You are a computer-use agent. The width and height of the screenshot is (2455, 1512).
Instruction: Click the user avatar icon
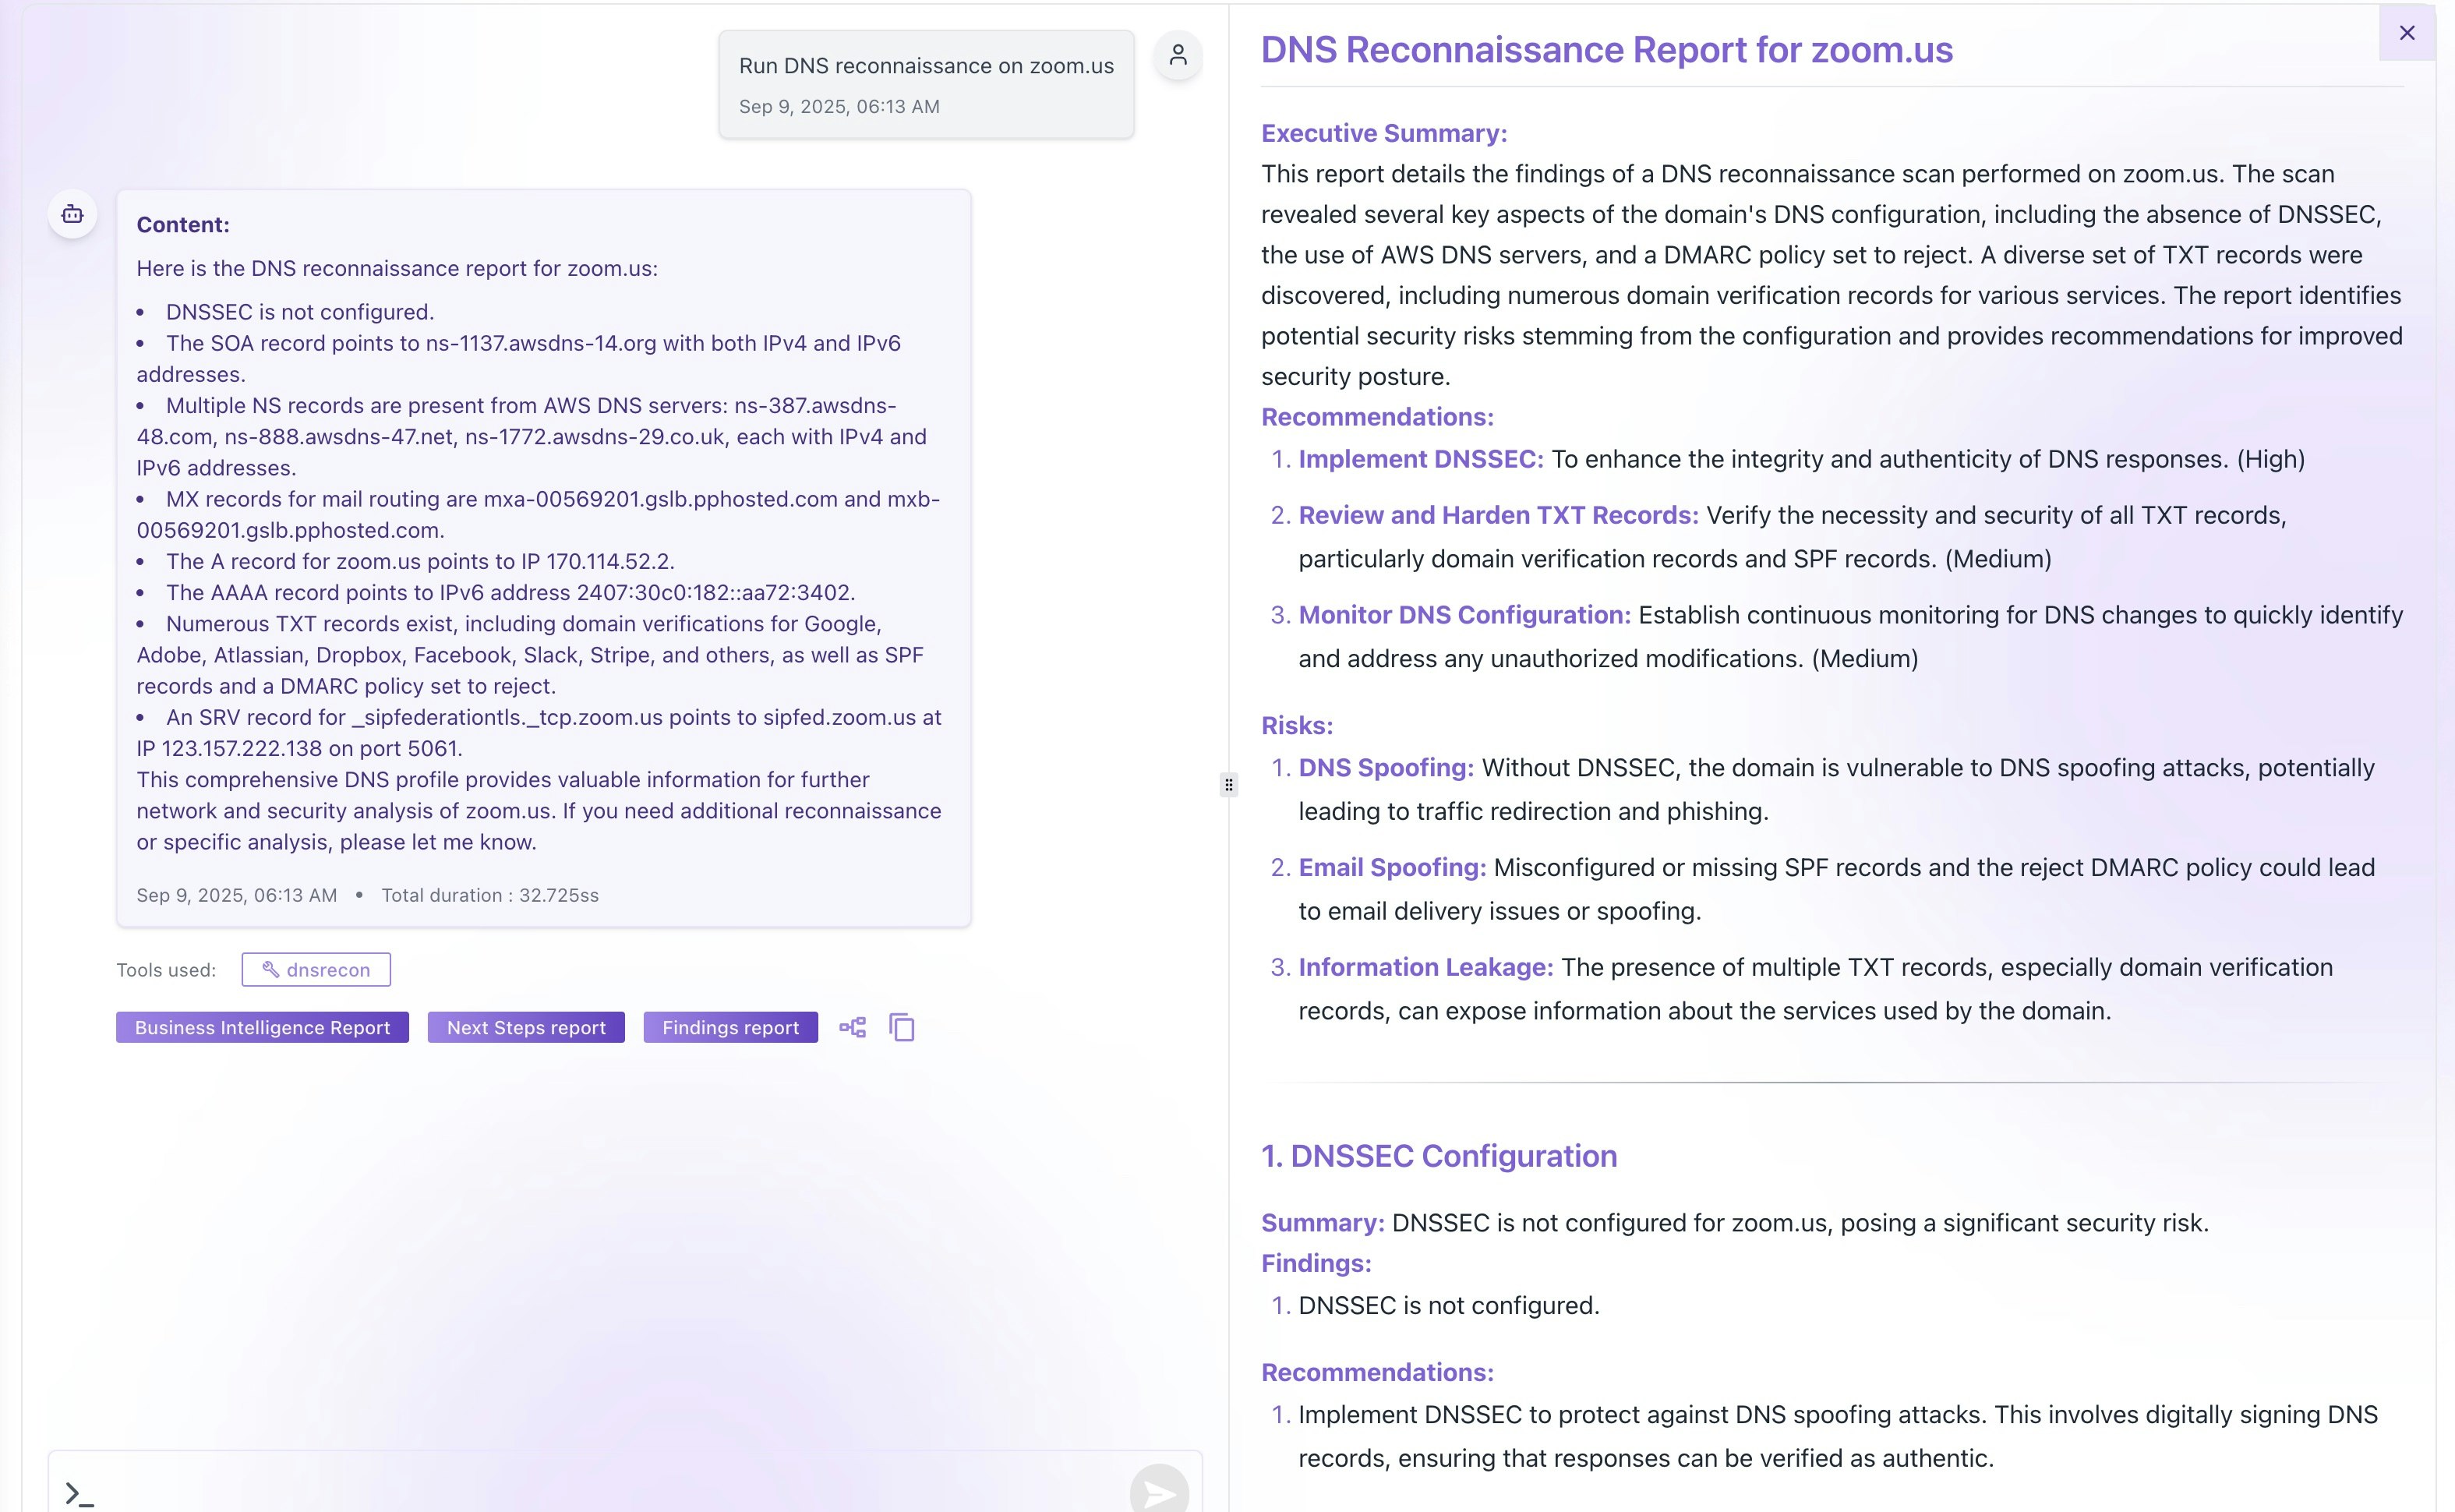click(1178, 55)
